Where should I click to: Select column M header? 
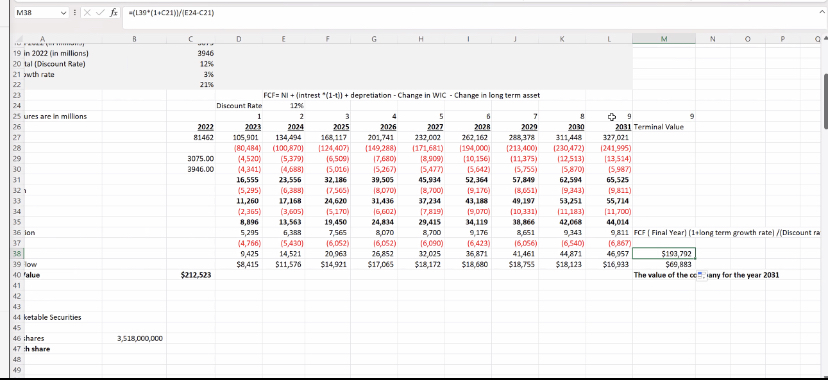pyautogui.click(x=664, y=39)
